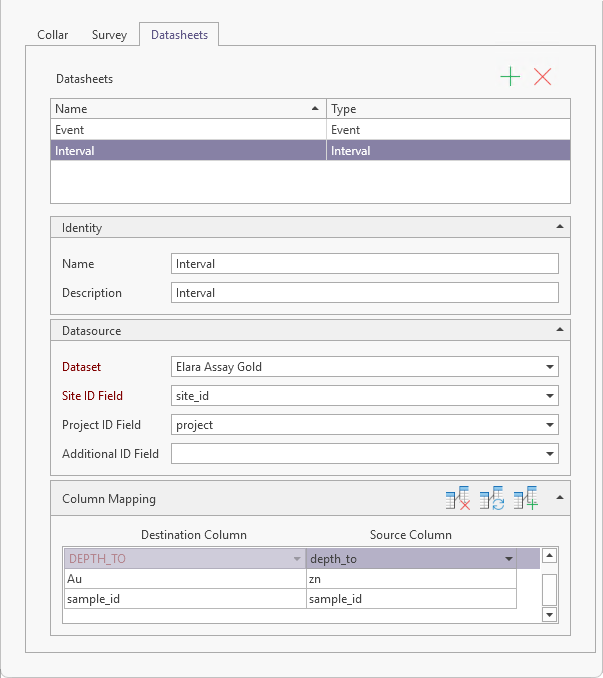The height and width of the screenshot is (678, 603).
Task: Remove column mapping icon
Action: [458, 498]
